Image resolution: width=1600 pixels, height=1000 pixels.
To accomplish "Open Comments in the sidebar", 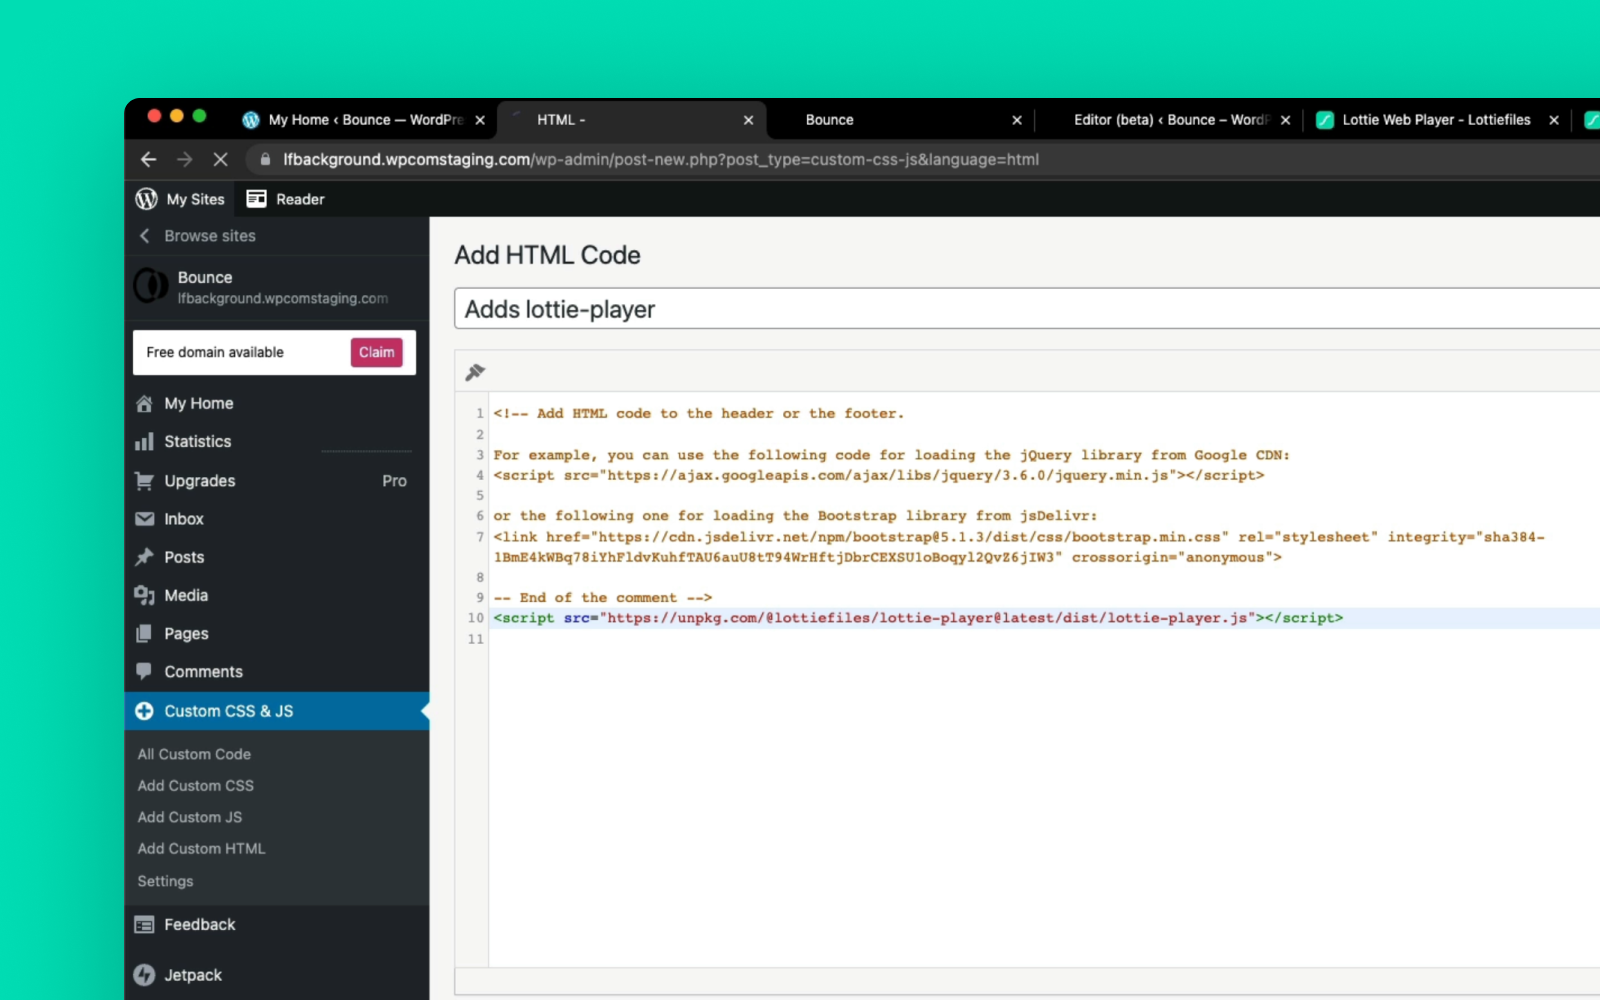I will coord(203,672).
